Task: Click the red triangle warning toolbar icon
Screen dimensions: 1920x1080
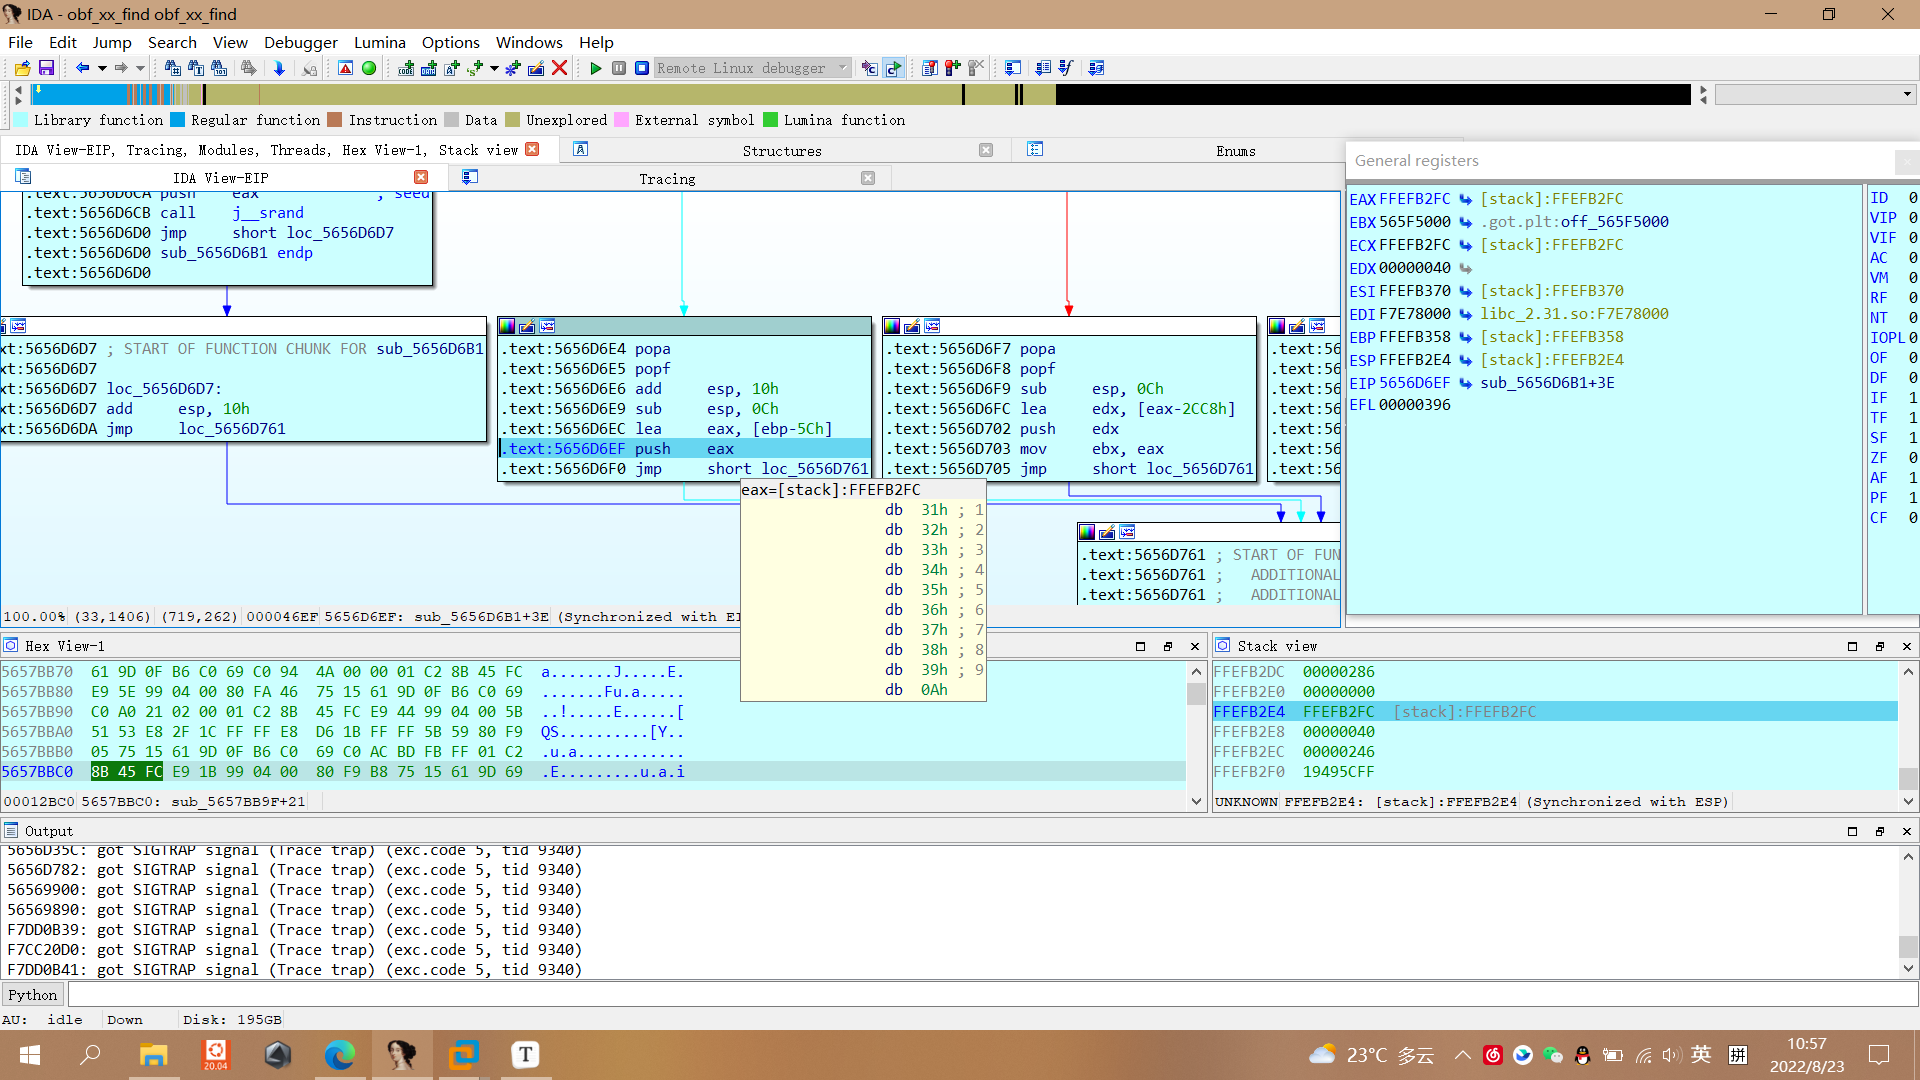Action: pos(345,68)
